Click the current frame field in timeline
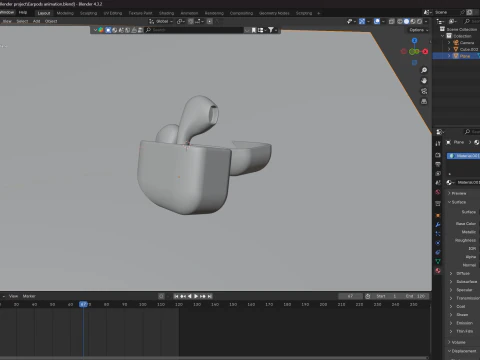The width and height of the screenshot is (480, 360). [x=350, y=296]
